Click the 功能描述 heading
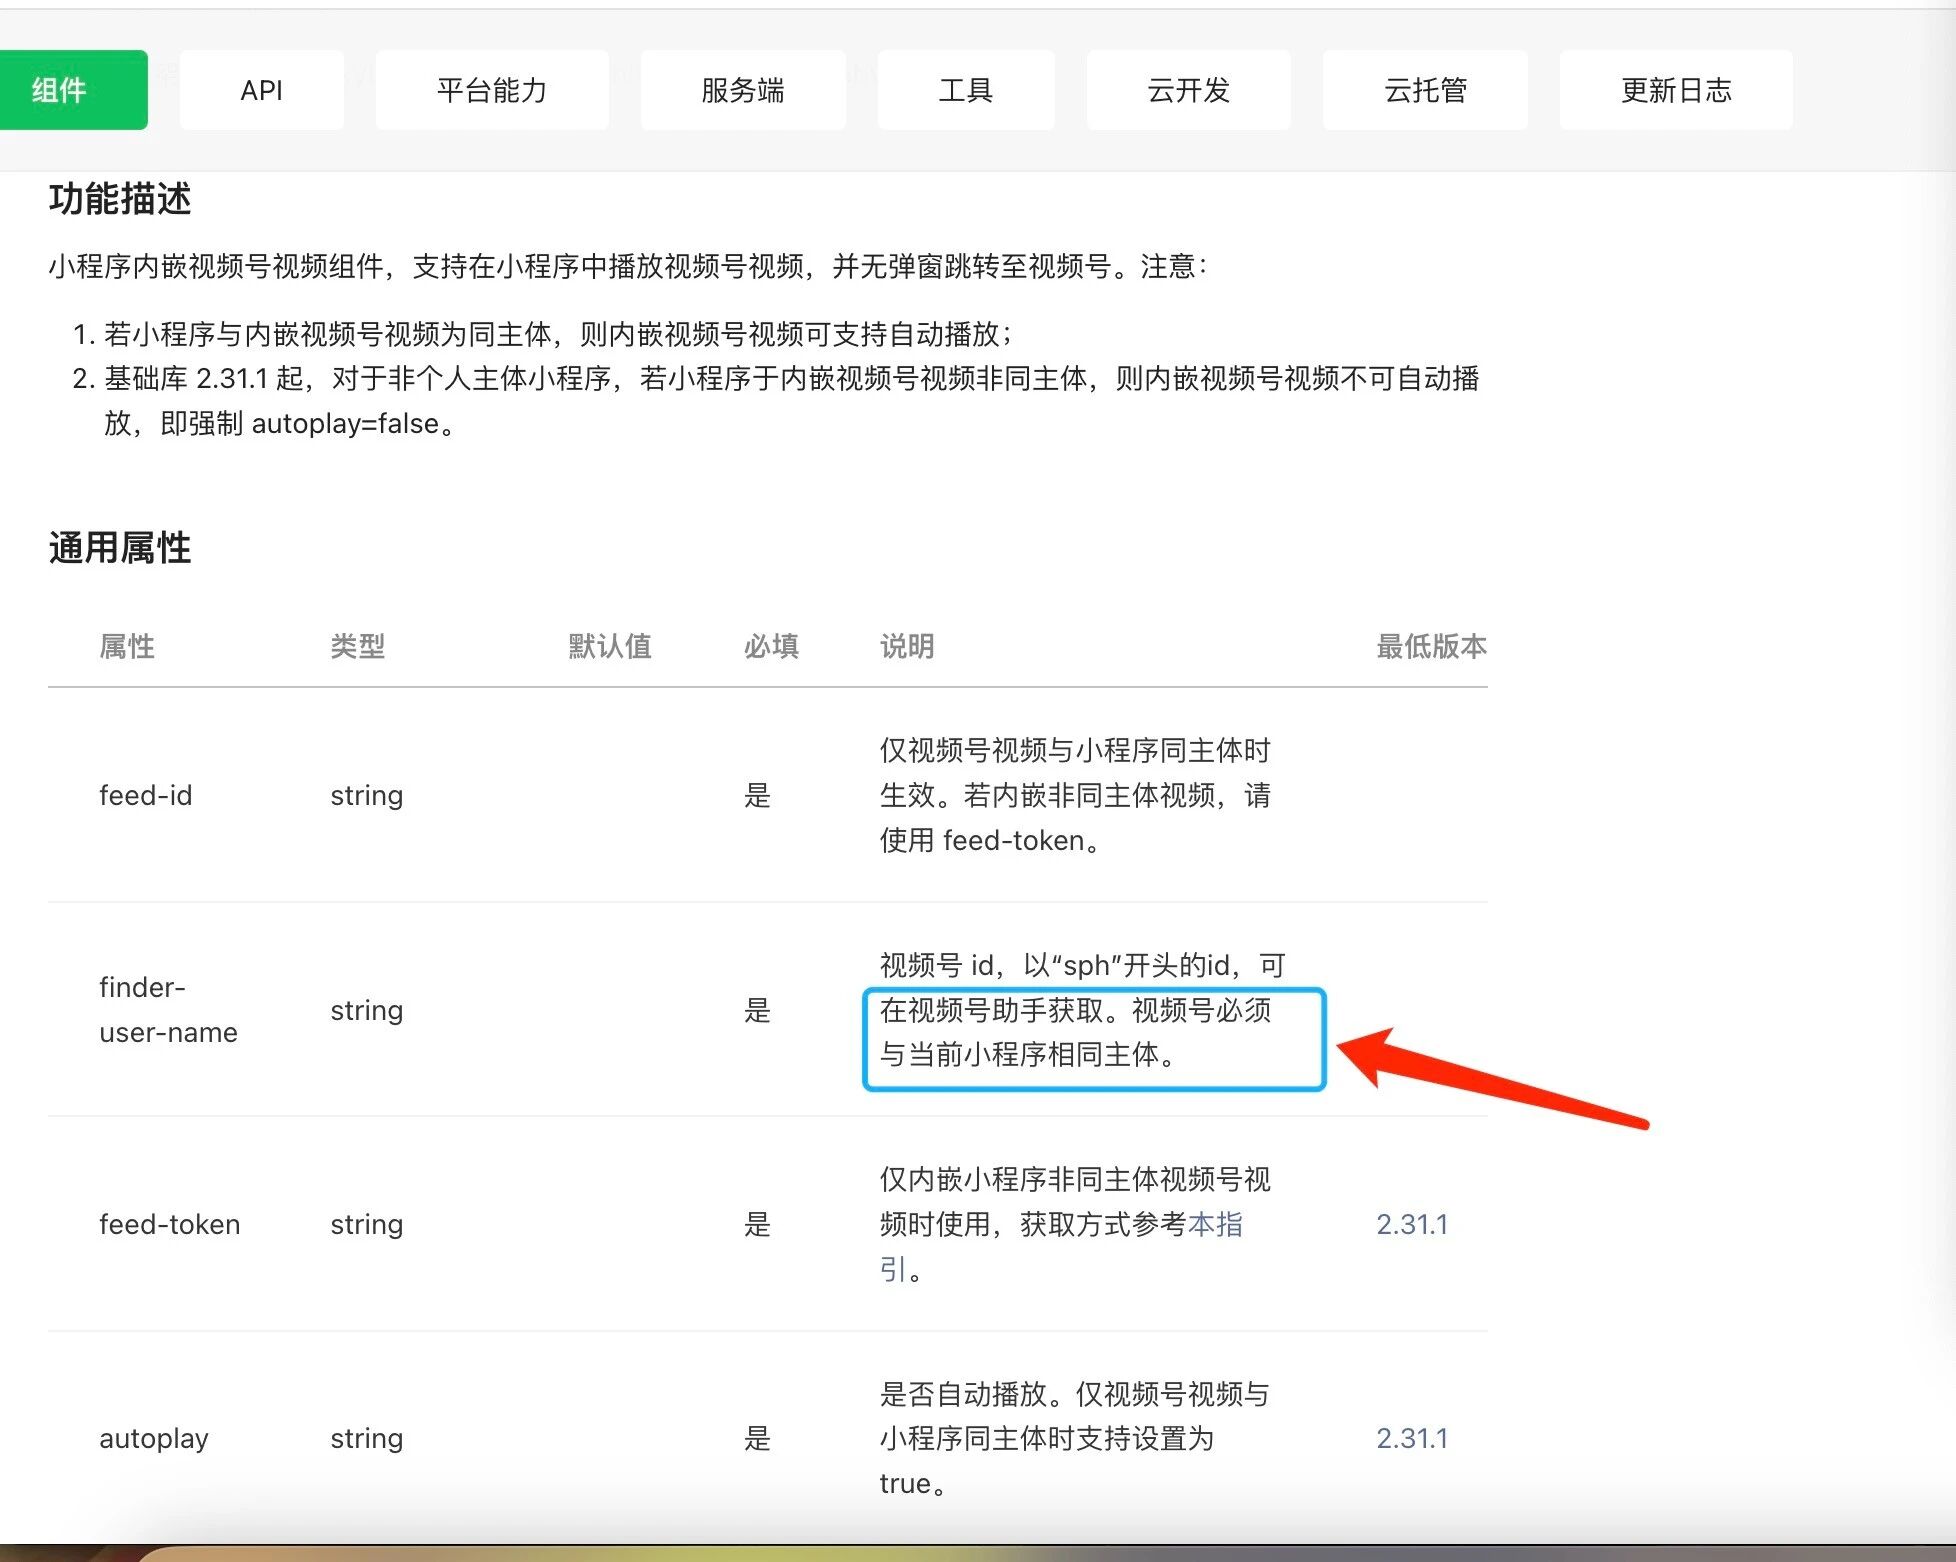Image resolution: width=1956 pixels, height=1562 pixels. (120, 199)
